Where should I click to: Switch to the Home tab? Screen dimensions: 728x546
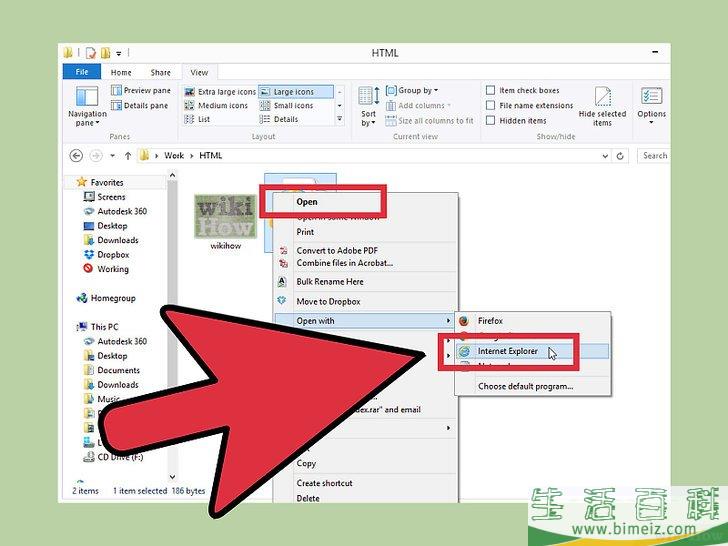point(121,72)
